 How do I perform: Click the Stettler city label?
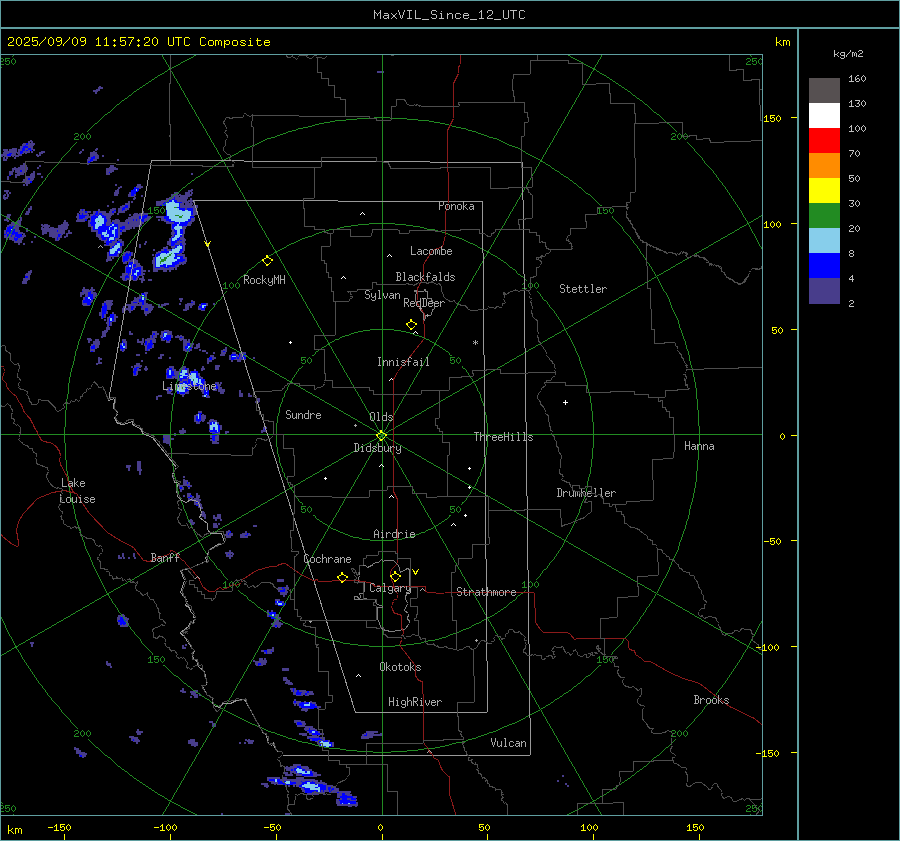tap(583, 289)
